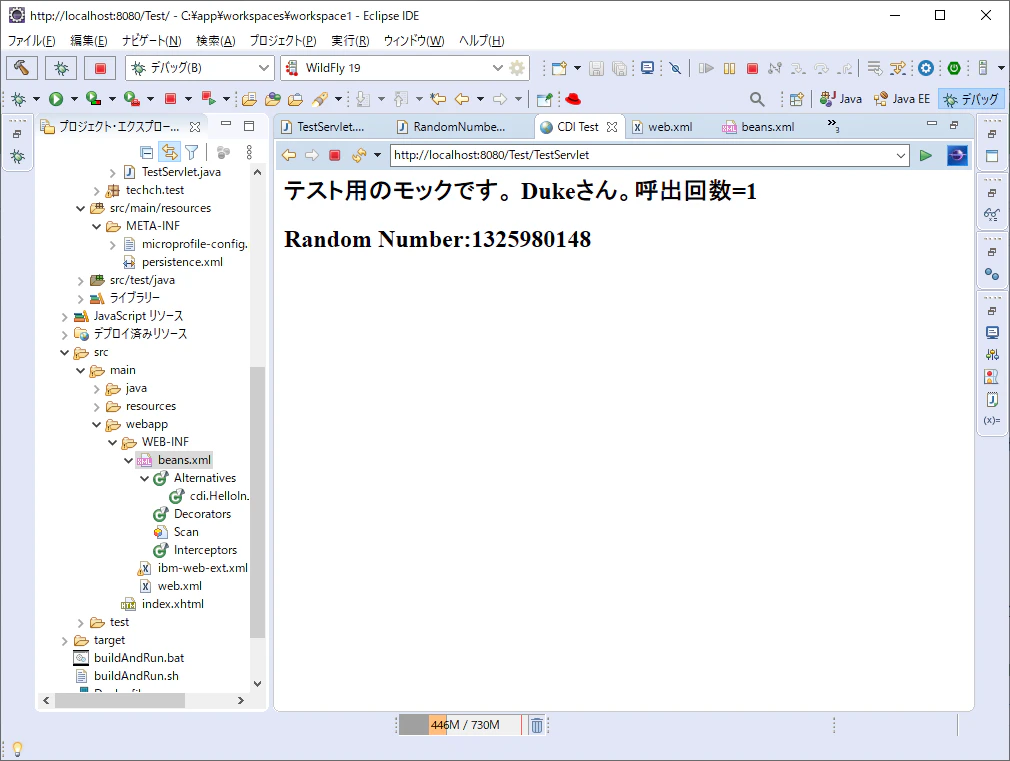Run garbage collector trash icon
The image size is (1010, 761).
pyautogui.click(x=537, y=726)
